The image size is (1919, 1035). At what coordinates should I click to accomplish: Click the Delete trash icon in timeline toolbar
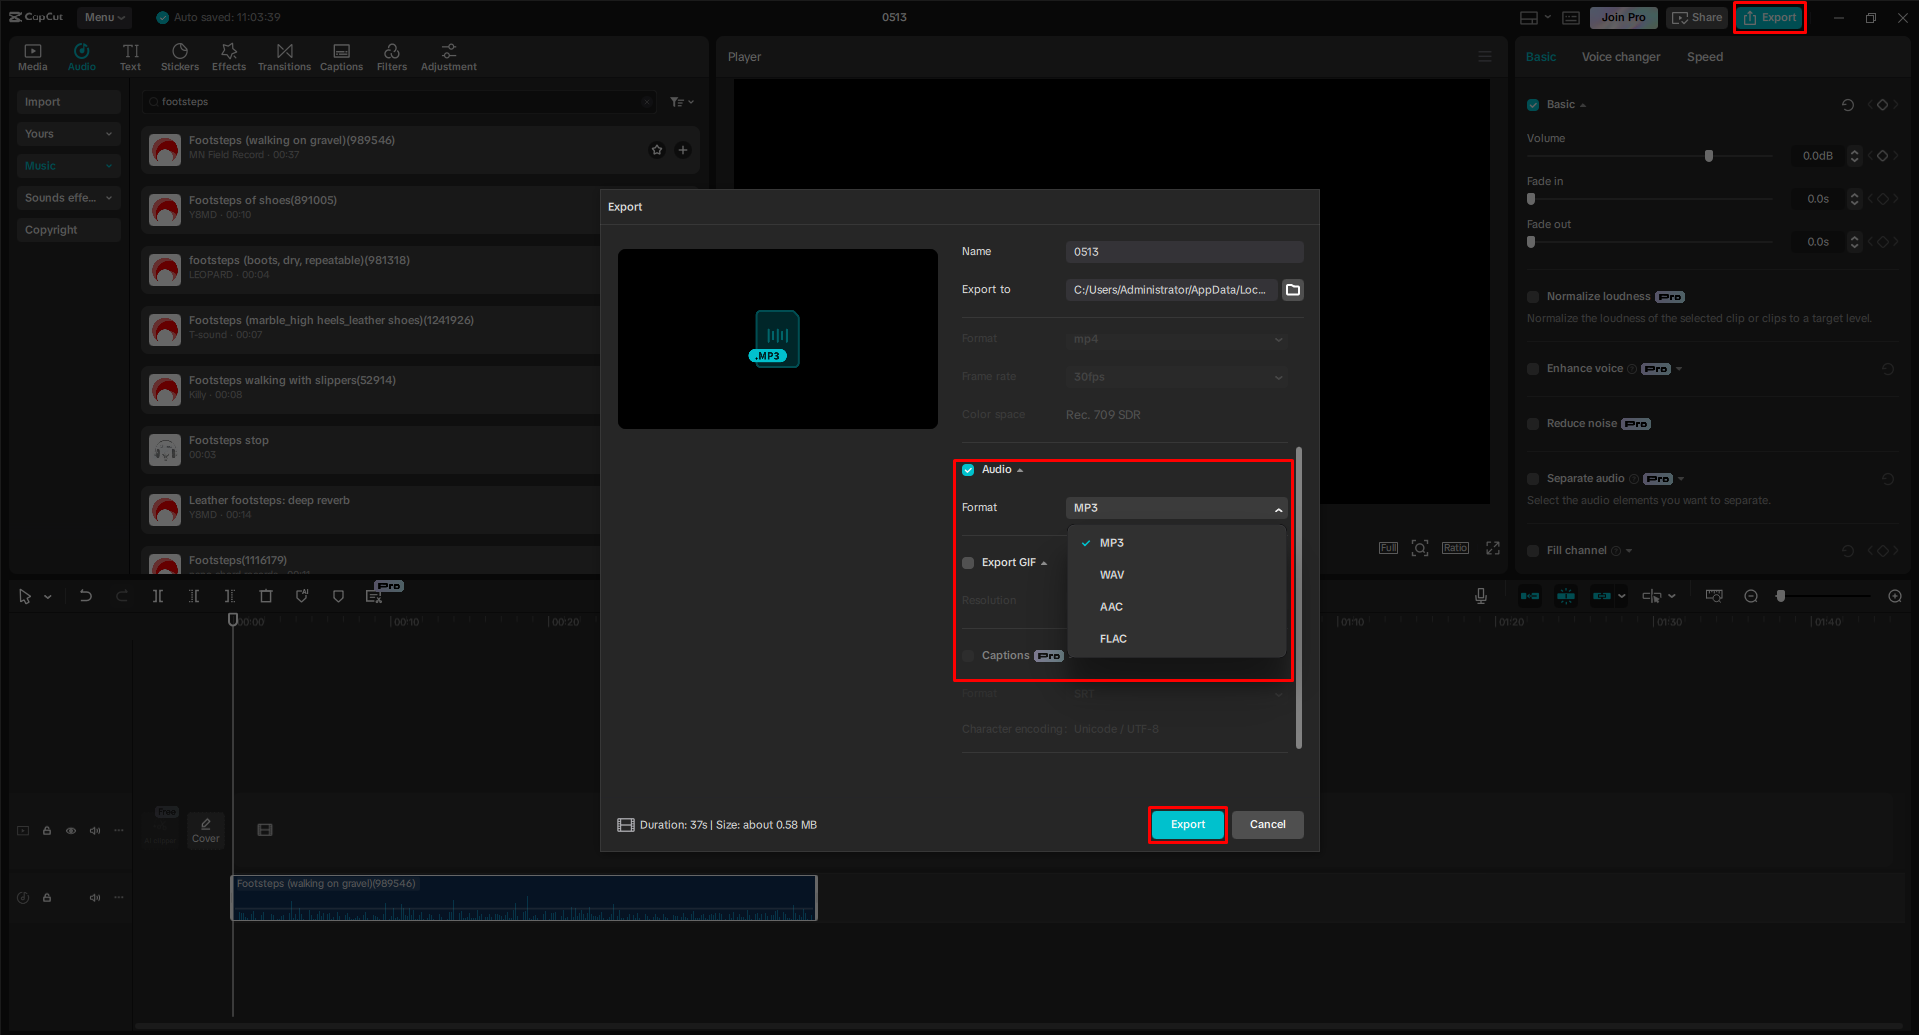(266, 595)
